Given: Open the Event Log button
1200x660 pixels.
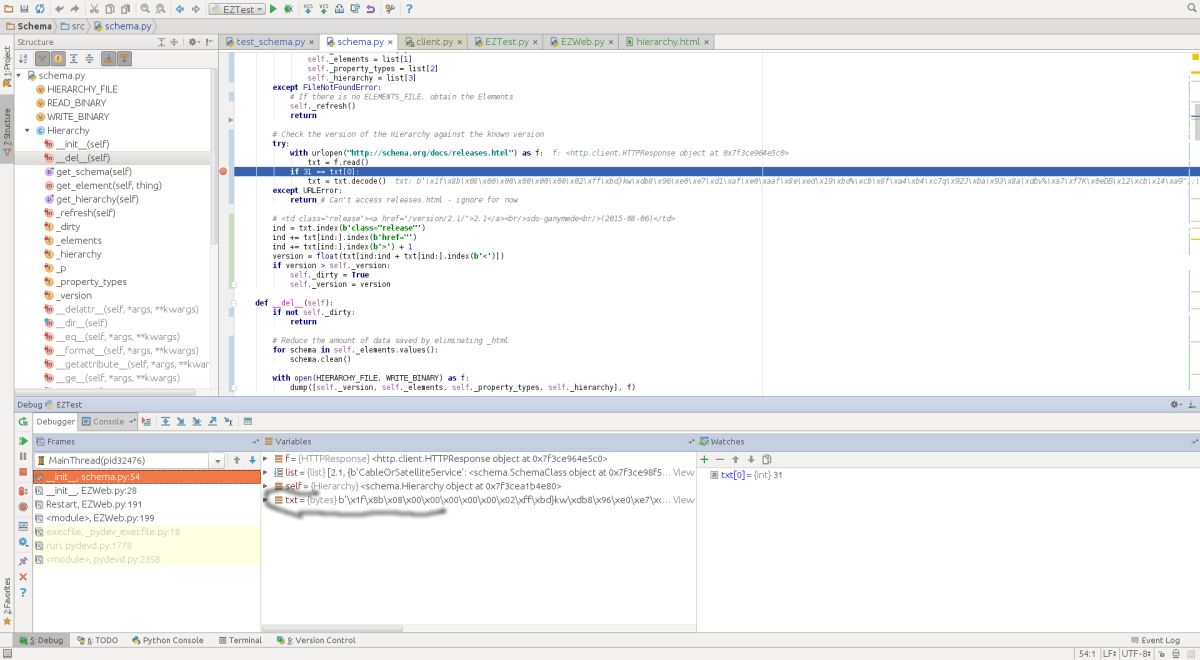Looking at the screenshot, I should pos(1155,640).
